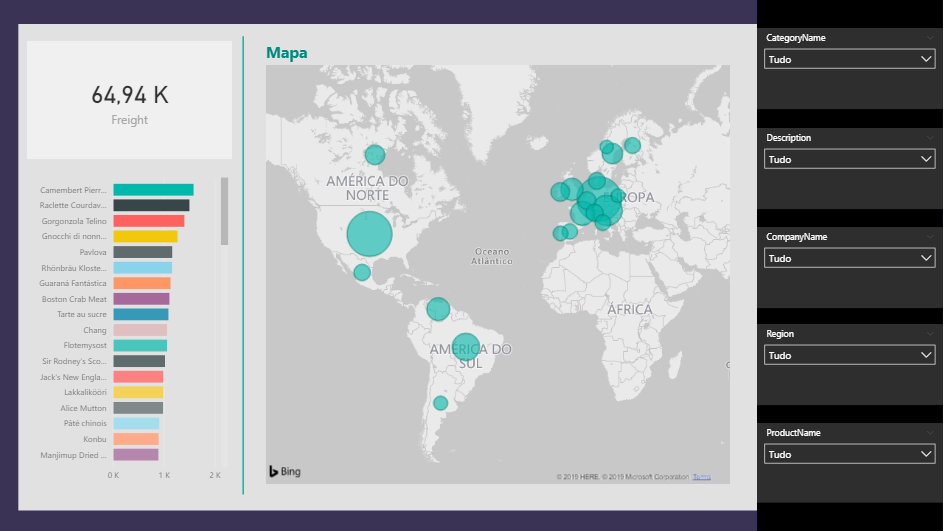Click the faint chevron in Description header
The height and width of the screenshot is (531, 944).
point(930,137)
